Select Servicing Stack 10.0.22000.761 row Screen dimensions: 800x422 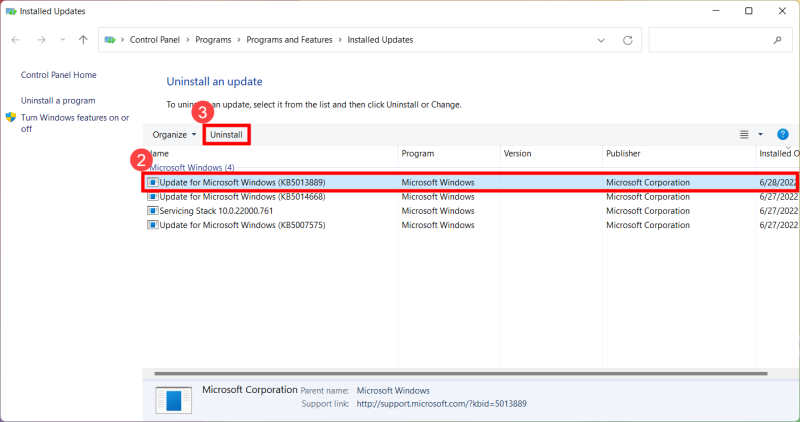pos(471,211)
